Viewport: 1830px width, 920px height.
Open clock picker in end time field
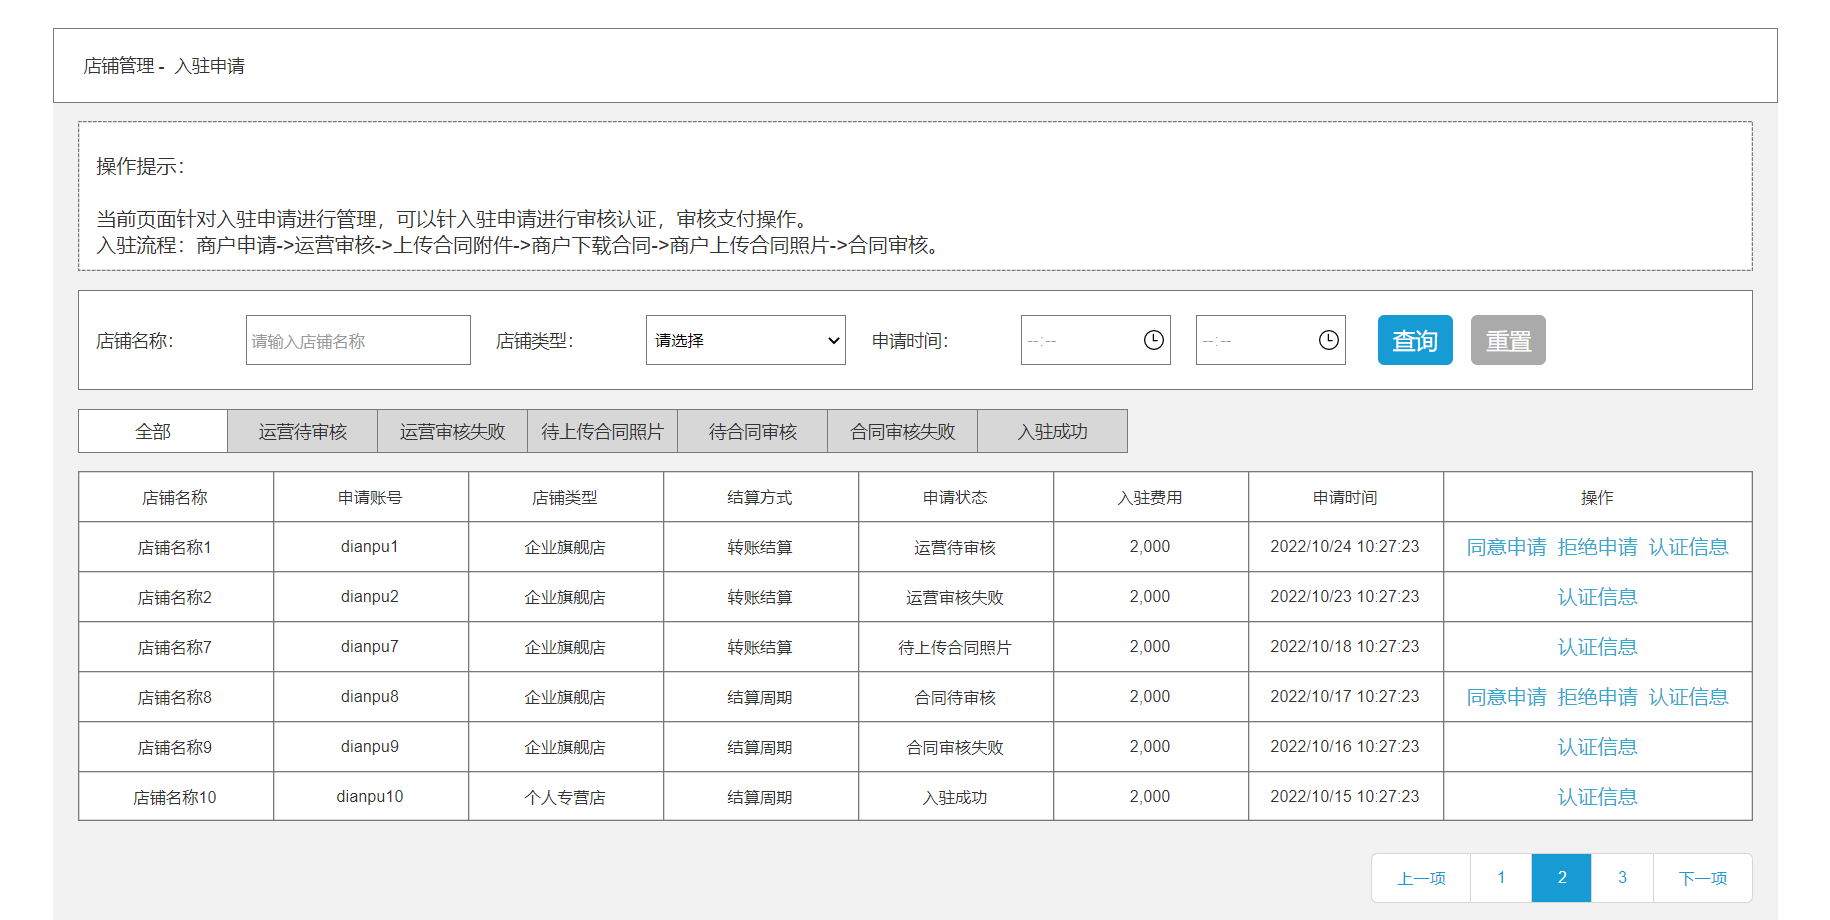pyautogui.click(x=1328, y=340)
